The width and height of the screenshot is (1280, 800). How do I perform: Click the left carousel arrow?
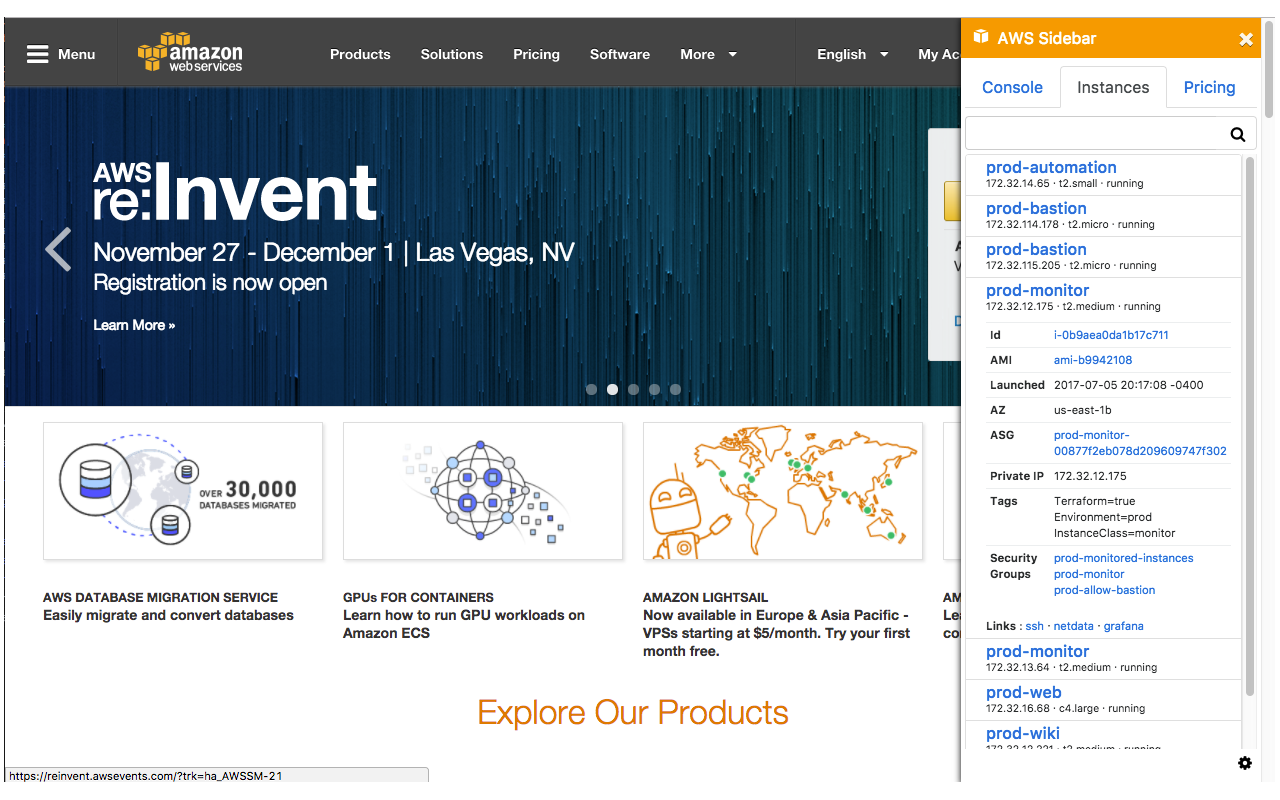57,249
